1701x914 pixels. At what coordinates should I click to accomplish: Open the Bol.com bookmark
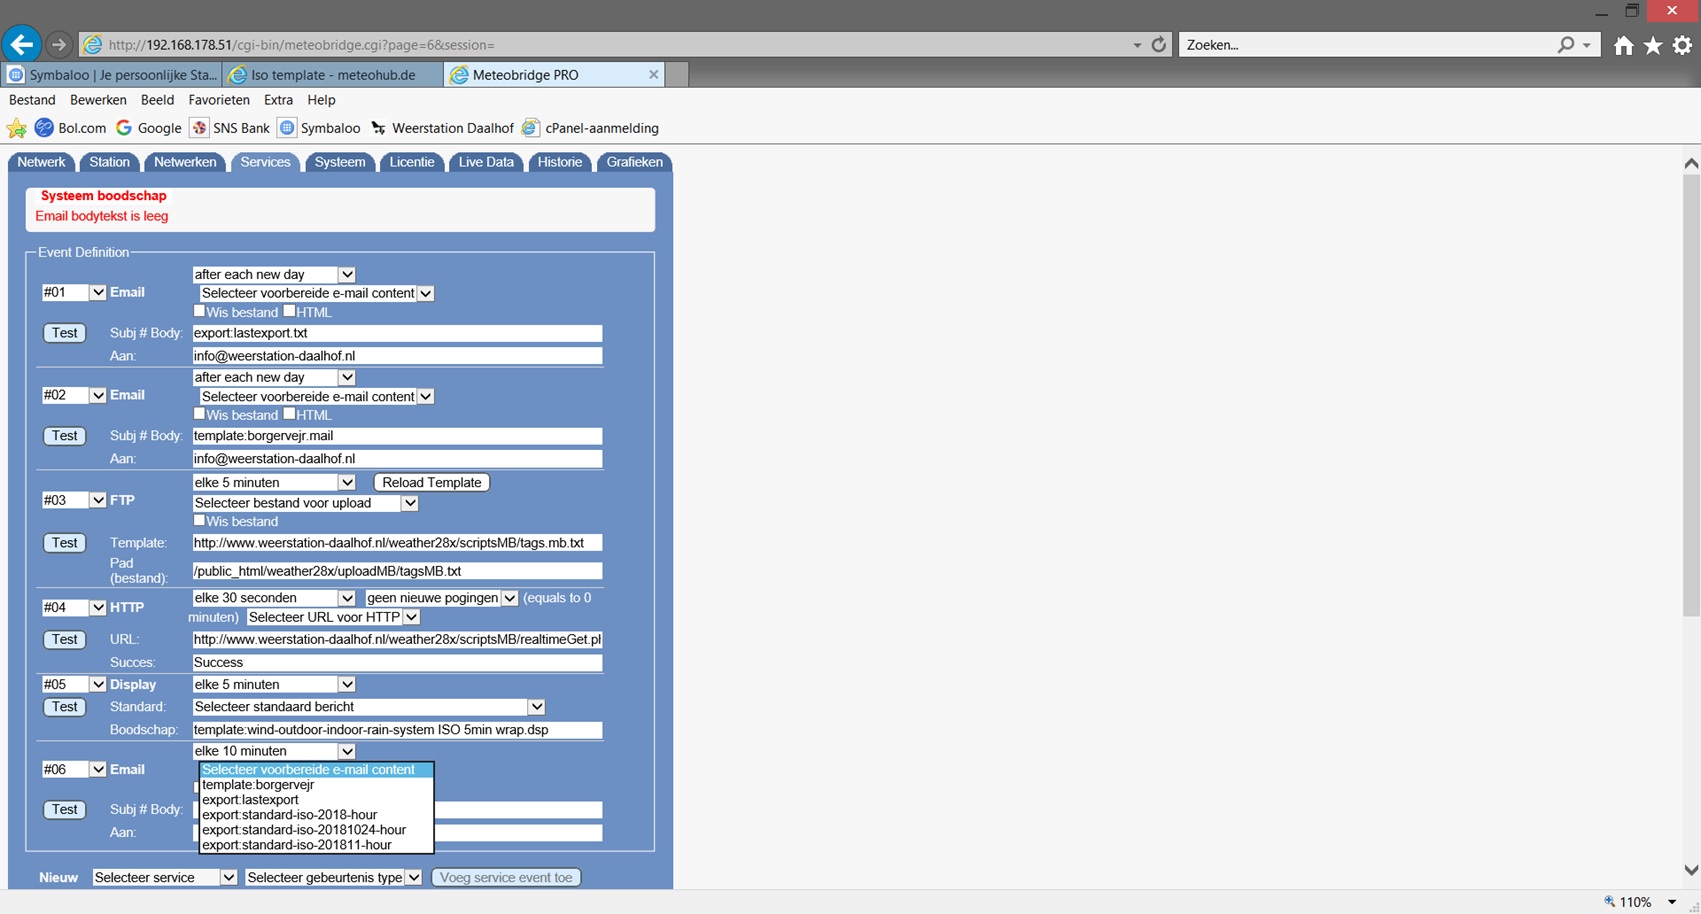coord(70,128)
